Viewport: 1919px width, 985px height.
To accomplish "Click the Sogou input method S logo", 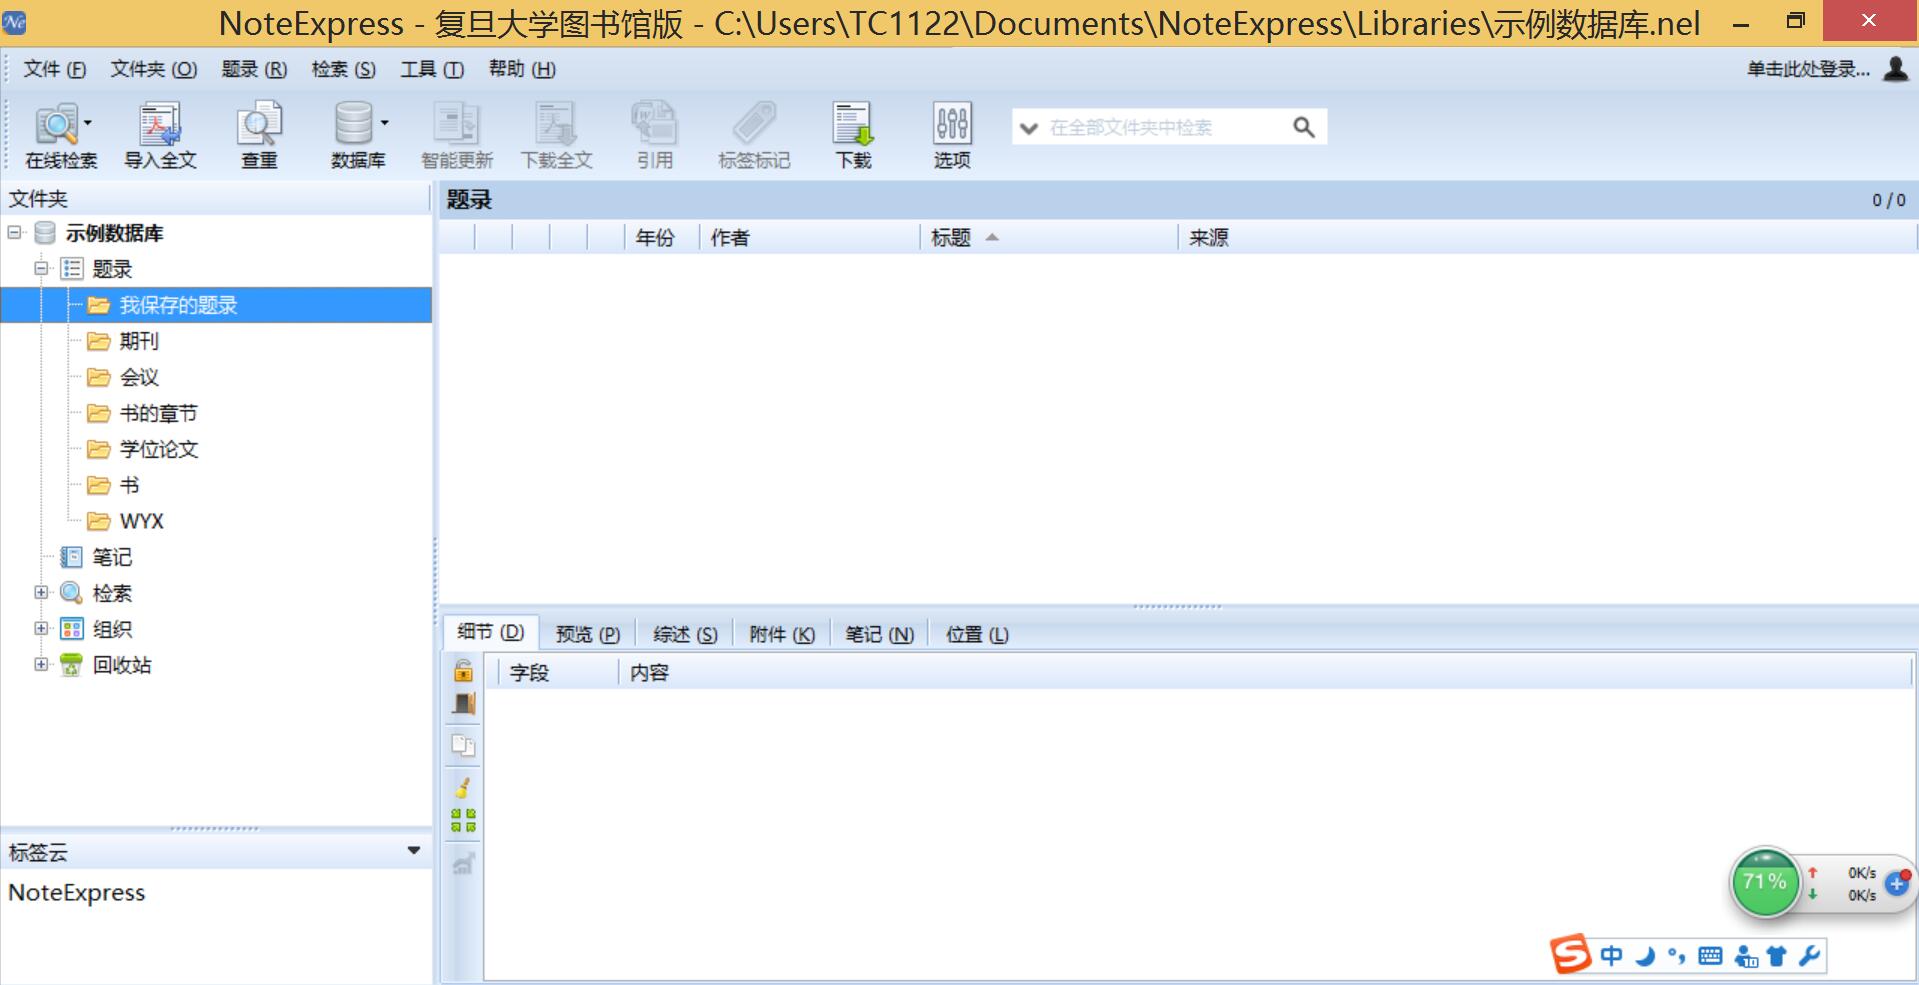I will click(x=1570, y=953).
